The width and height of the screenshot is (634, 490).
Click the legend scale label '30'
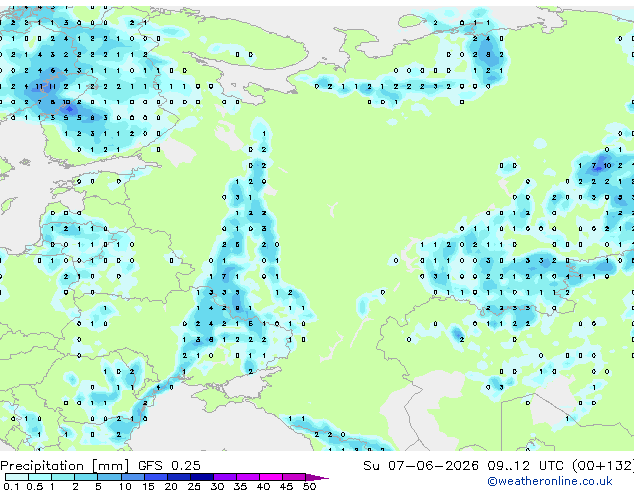(217, 486)
